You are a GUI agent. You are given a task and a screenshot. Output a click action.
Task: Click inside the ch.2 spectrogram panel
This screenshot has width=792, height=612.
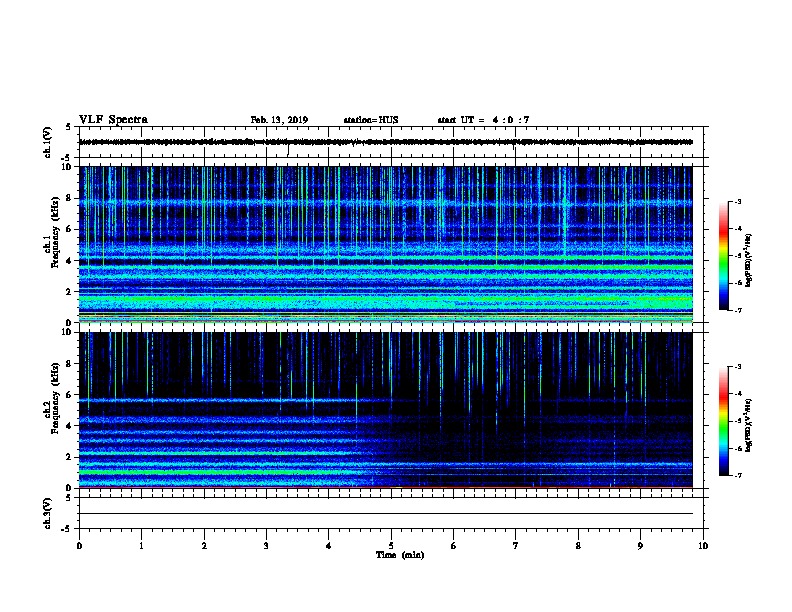(386, 410)
